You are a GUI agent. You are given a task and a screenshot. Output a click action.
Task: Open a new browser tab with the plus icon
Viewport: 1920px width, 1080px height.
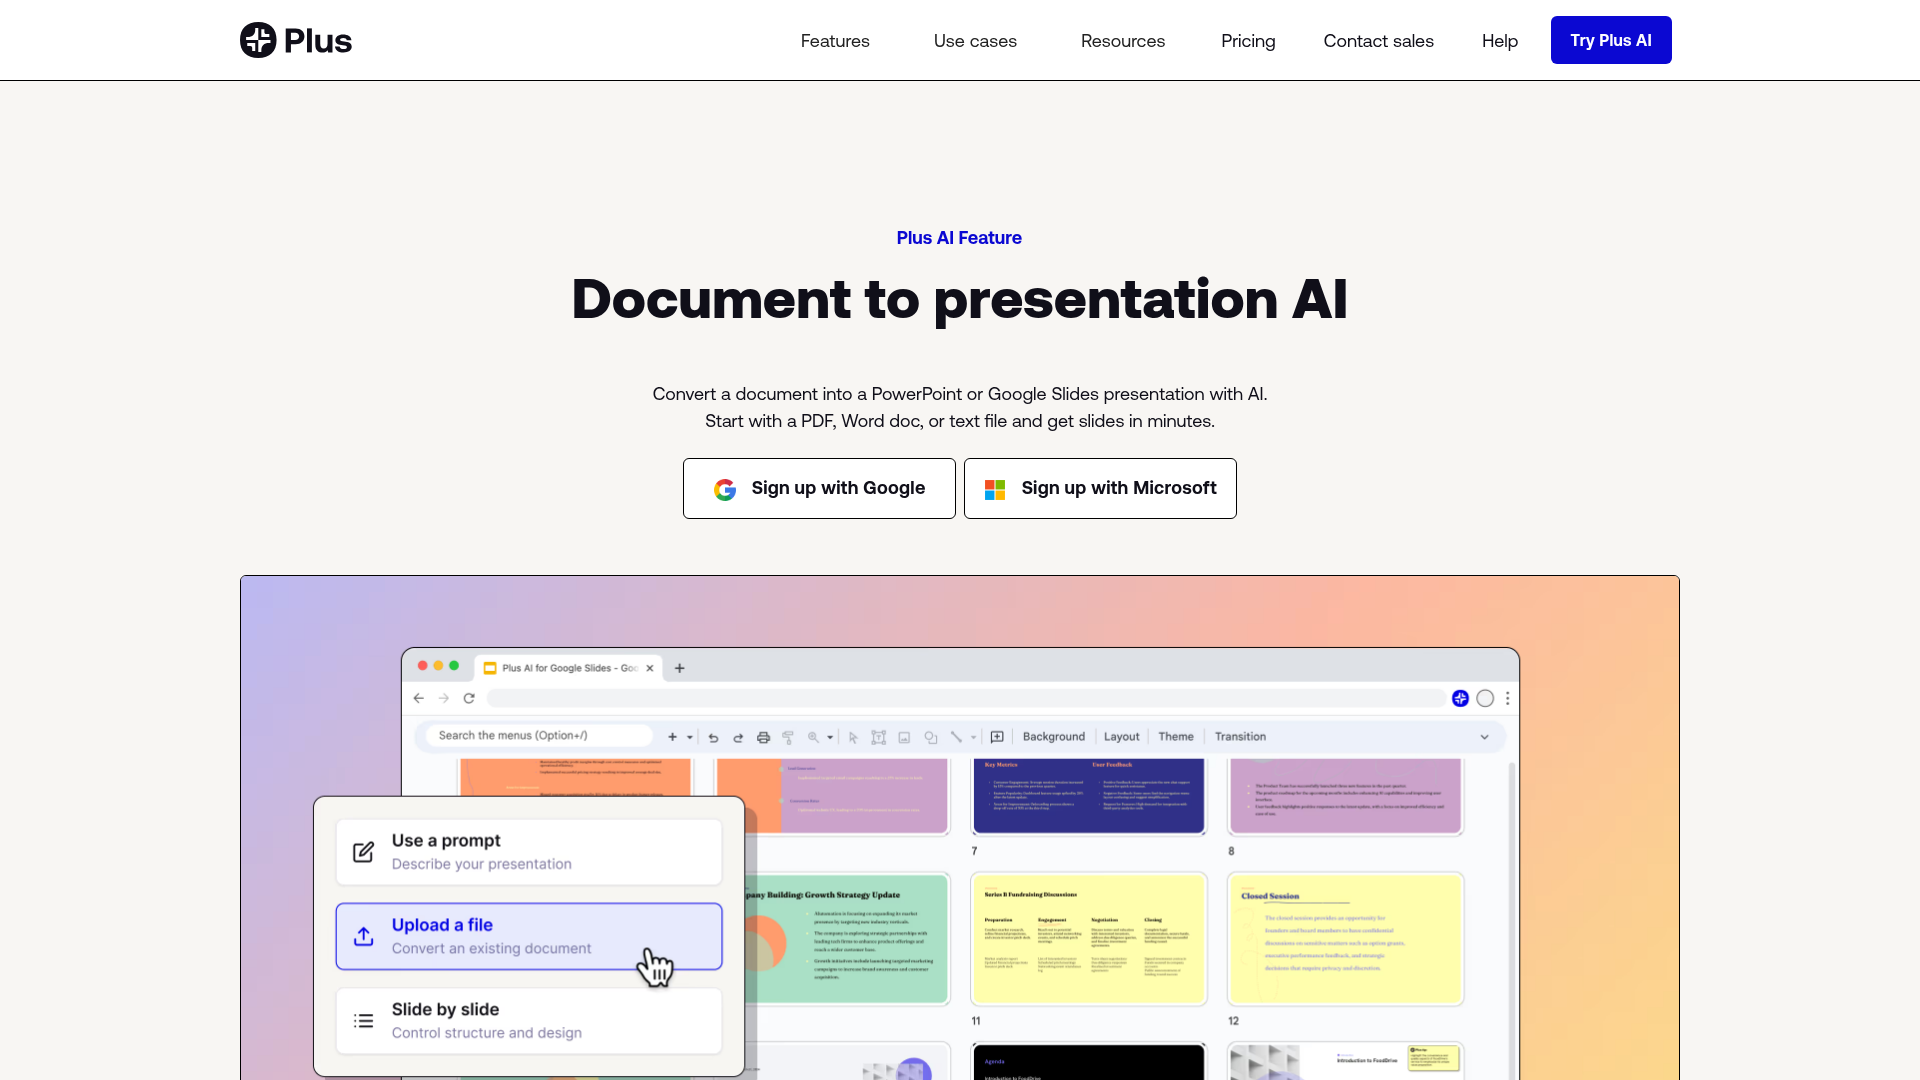tap(680, 668)
